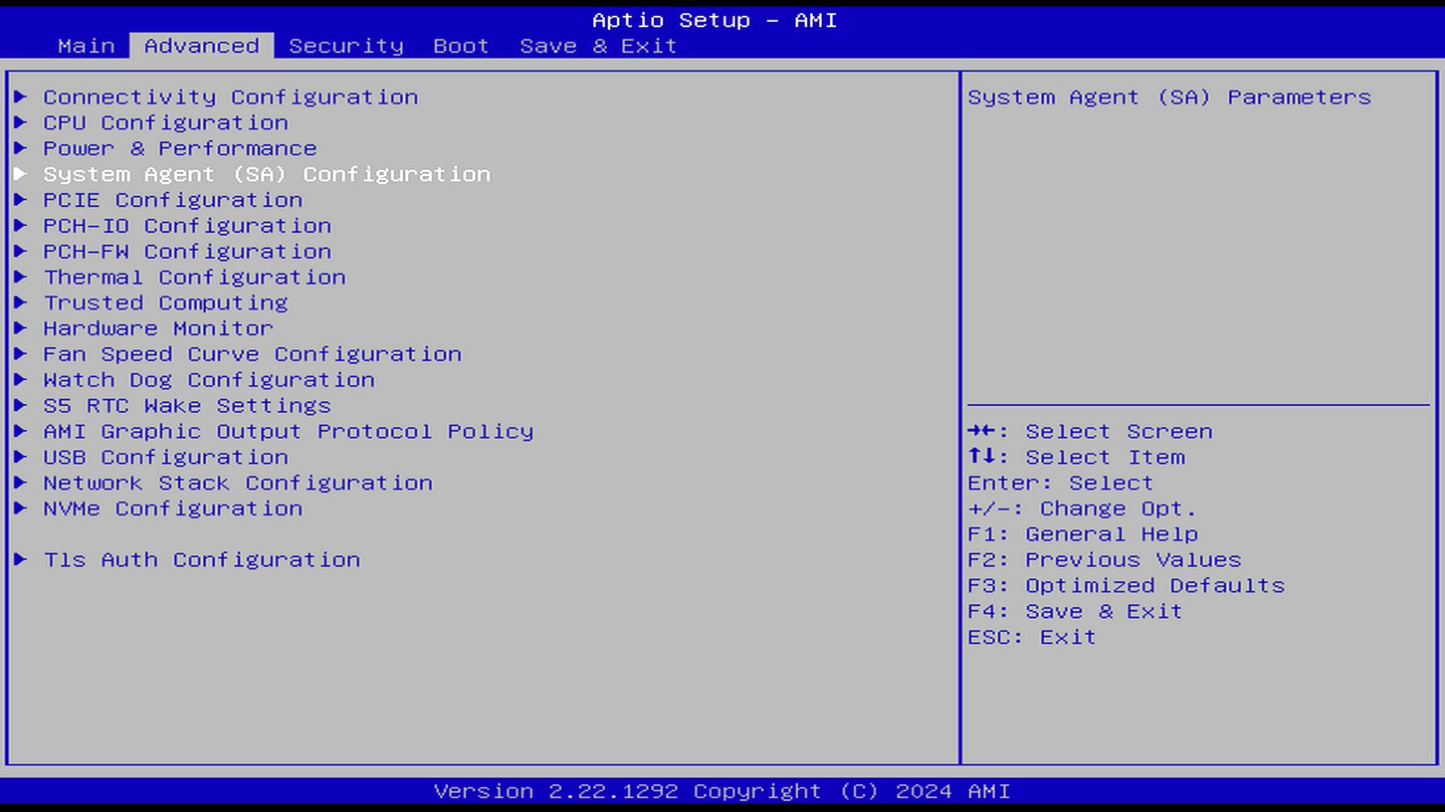This screenshot has height=812, width=1445.
Task: Select USB Configuration
Action: click(x=165, y=457)
